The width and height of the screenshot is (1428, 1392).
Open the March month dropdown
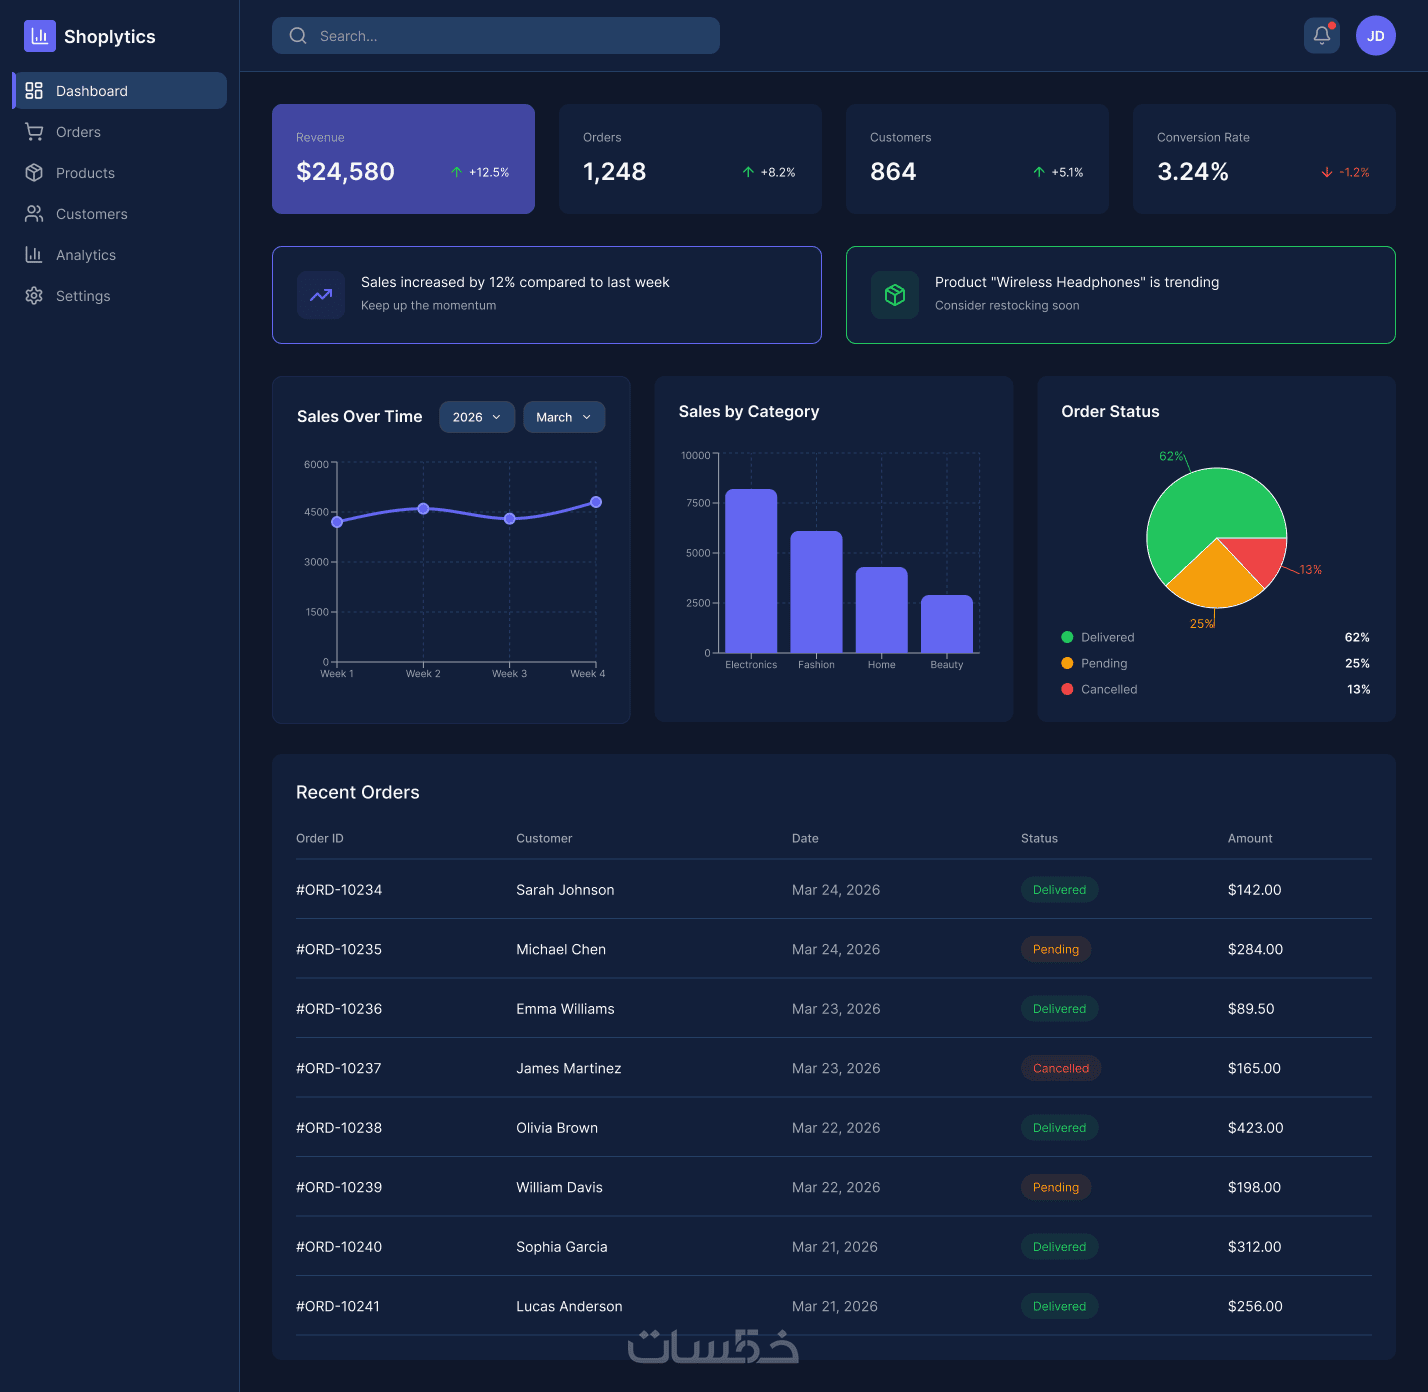click(x=564, y=417)
